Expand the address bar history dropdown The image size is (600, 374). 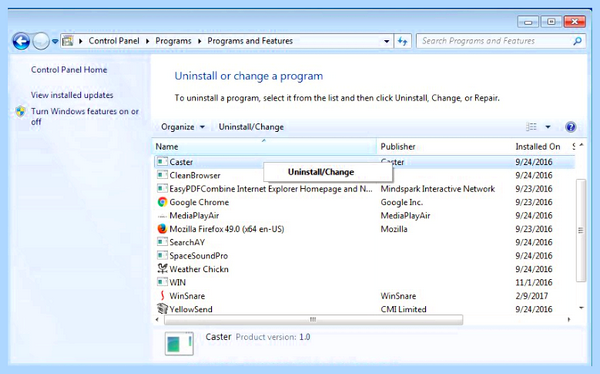(x=386, y=41)
